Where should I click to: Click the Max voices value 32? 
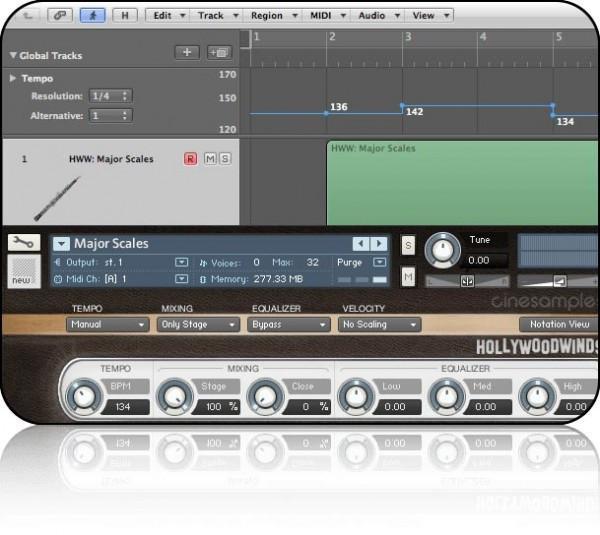[x=312, y=262]
